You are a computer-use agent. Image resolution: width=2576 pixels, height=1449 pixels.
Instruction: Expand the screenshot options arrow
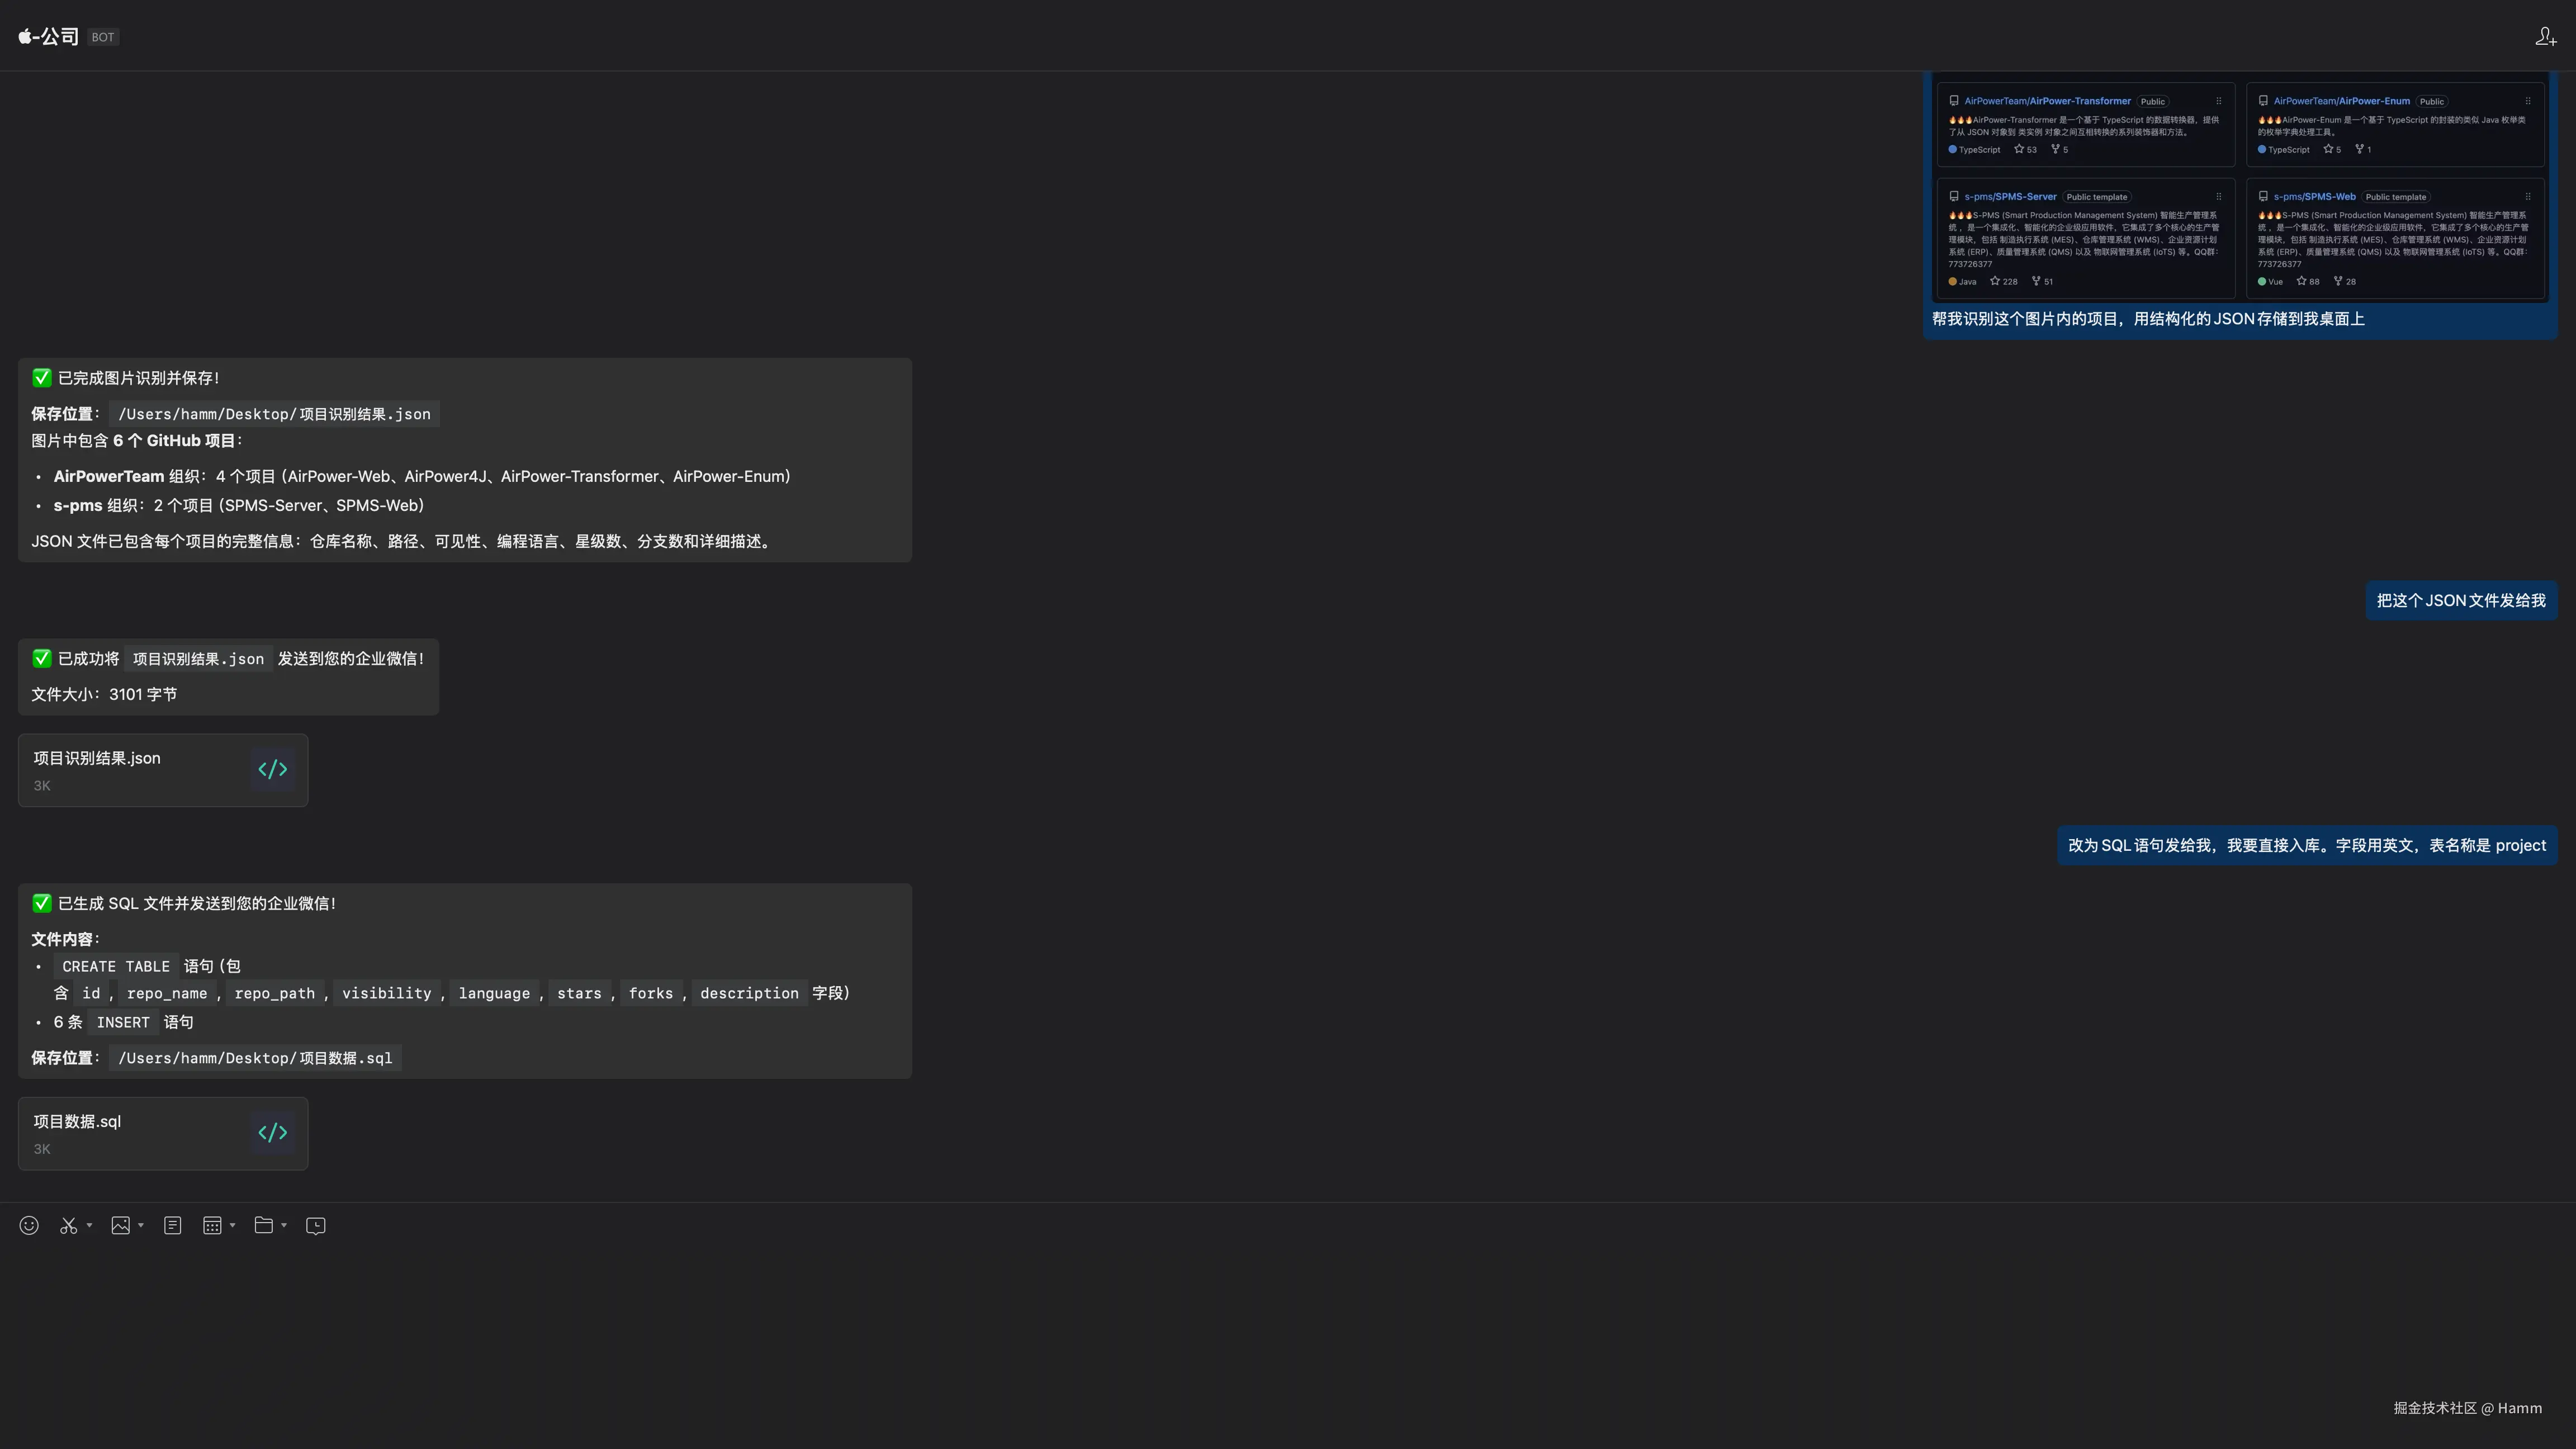tap(90, 1225)
